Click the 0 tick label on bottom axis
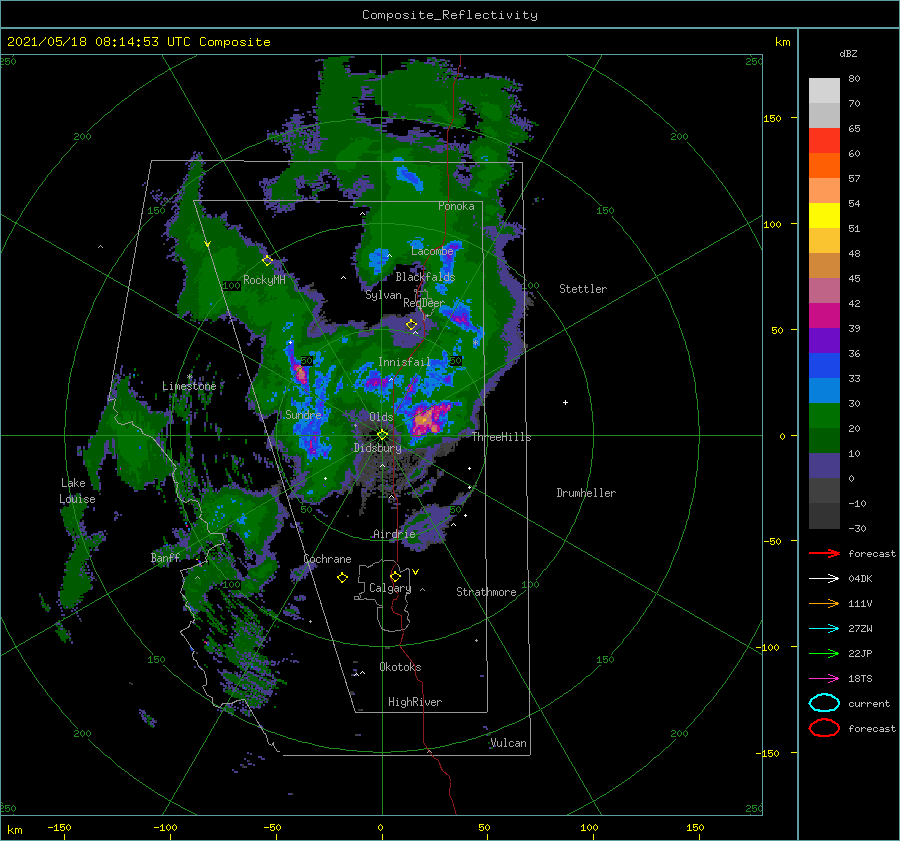This screenshot has height=841, width=900. [x=381, y=827]
